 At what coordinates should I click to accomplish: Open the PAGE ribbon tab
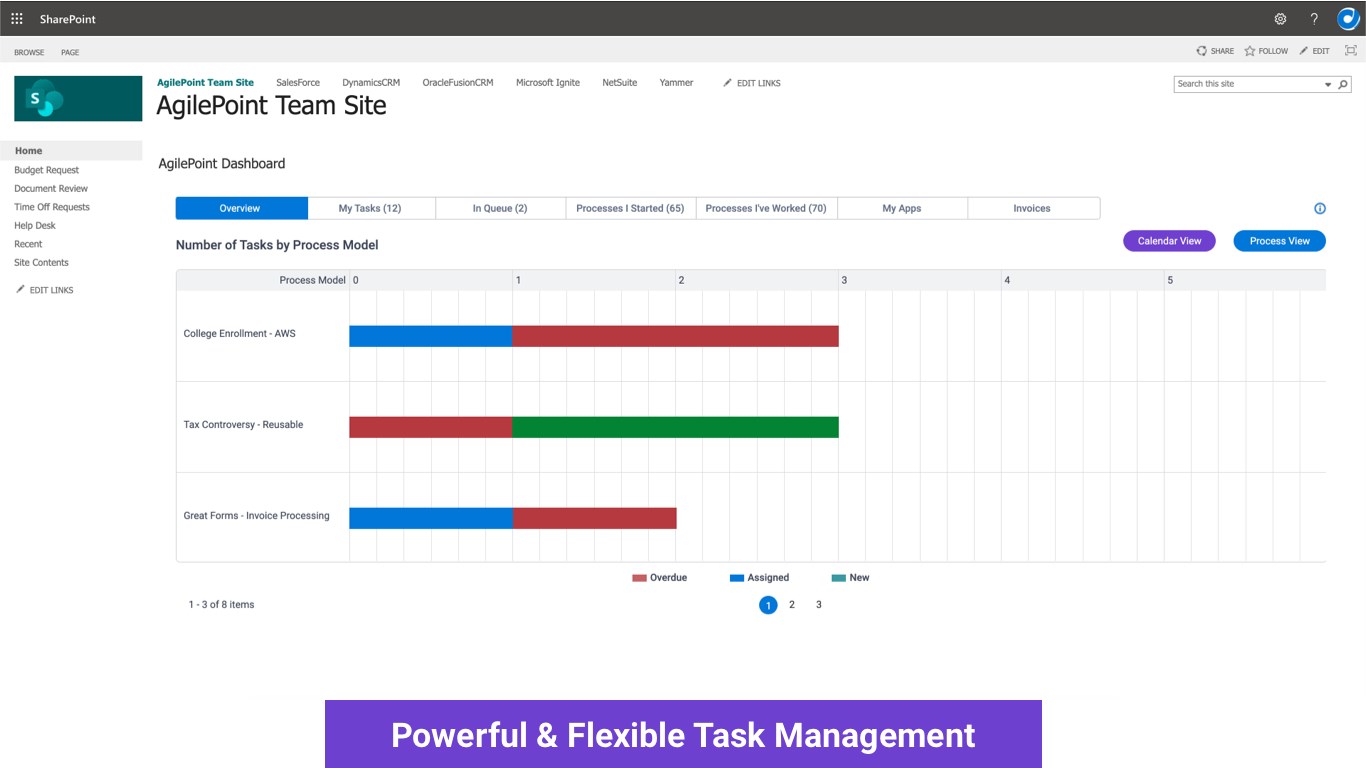coord(70,52)
